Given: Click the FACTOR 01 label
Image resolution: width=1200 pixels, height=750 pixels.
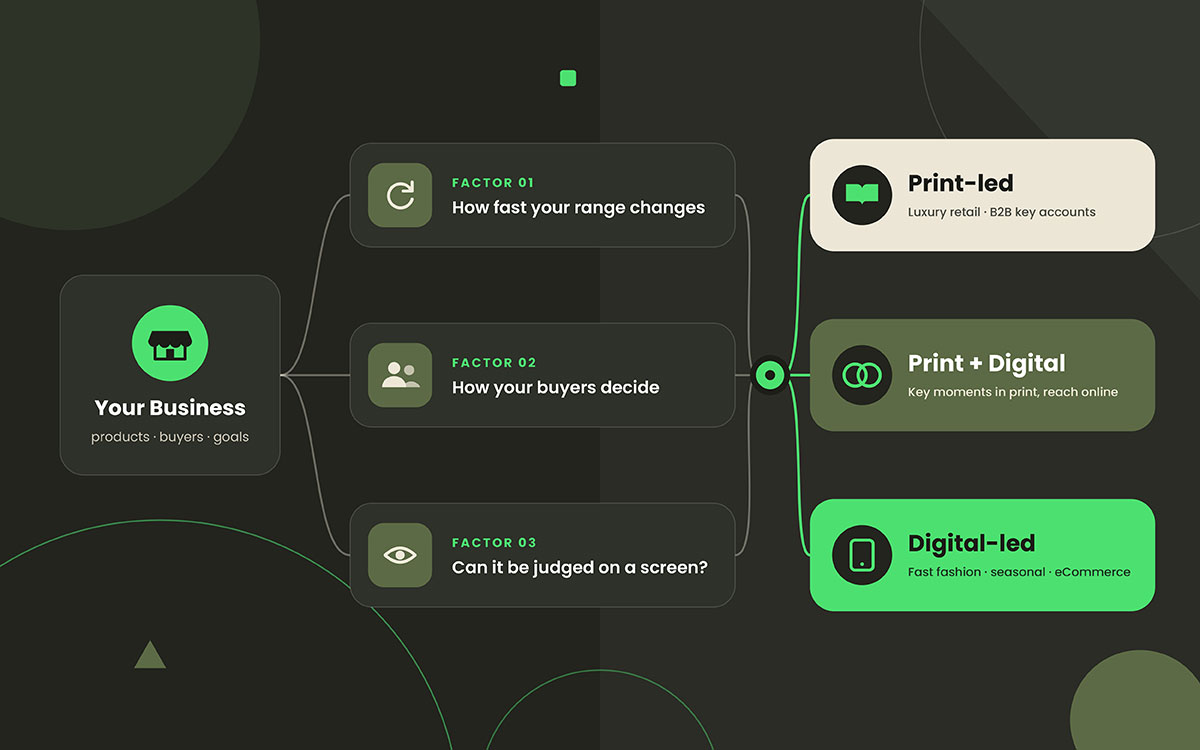Looking at the screenshot, I should [493, 183].
